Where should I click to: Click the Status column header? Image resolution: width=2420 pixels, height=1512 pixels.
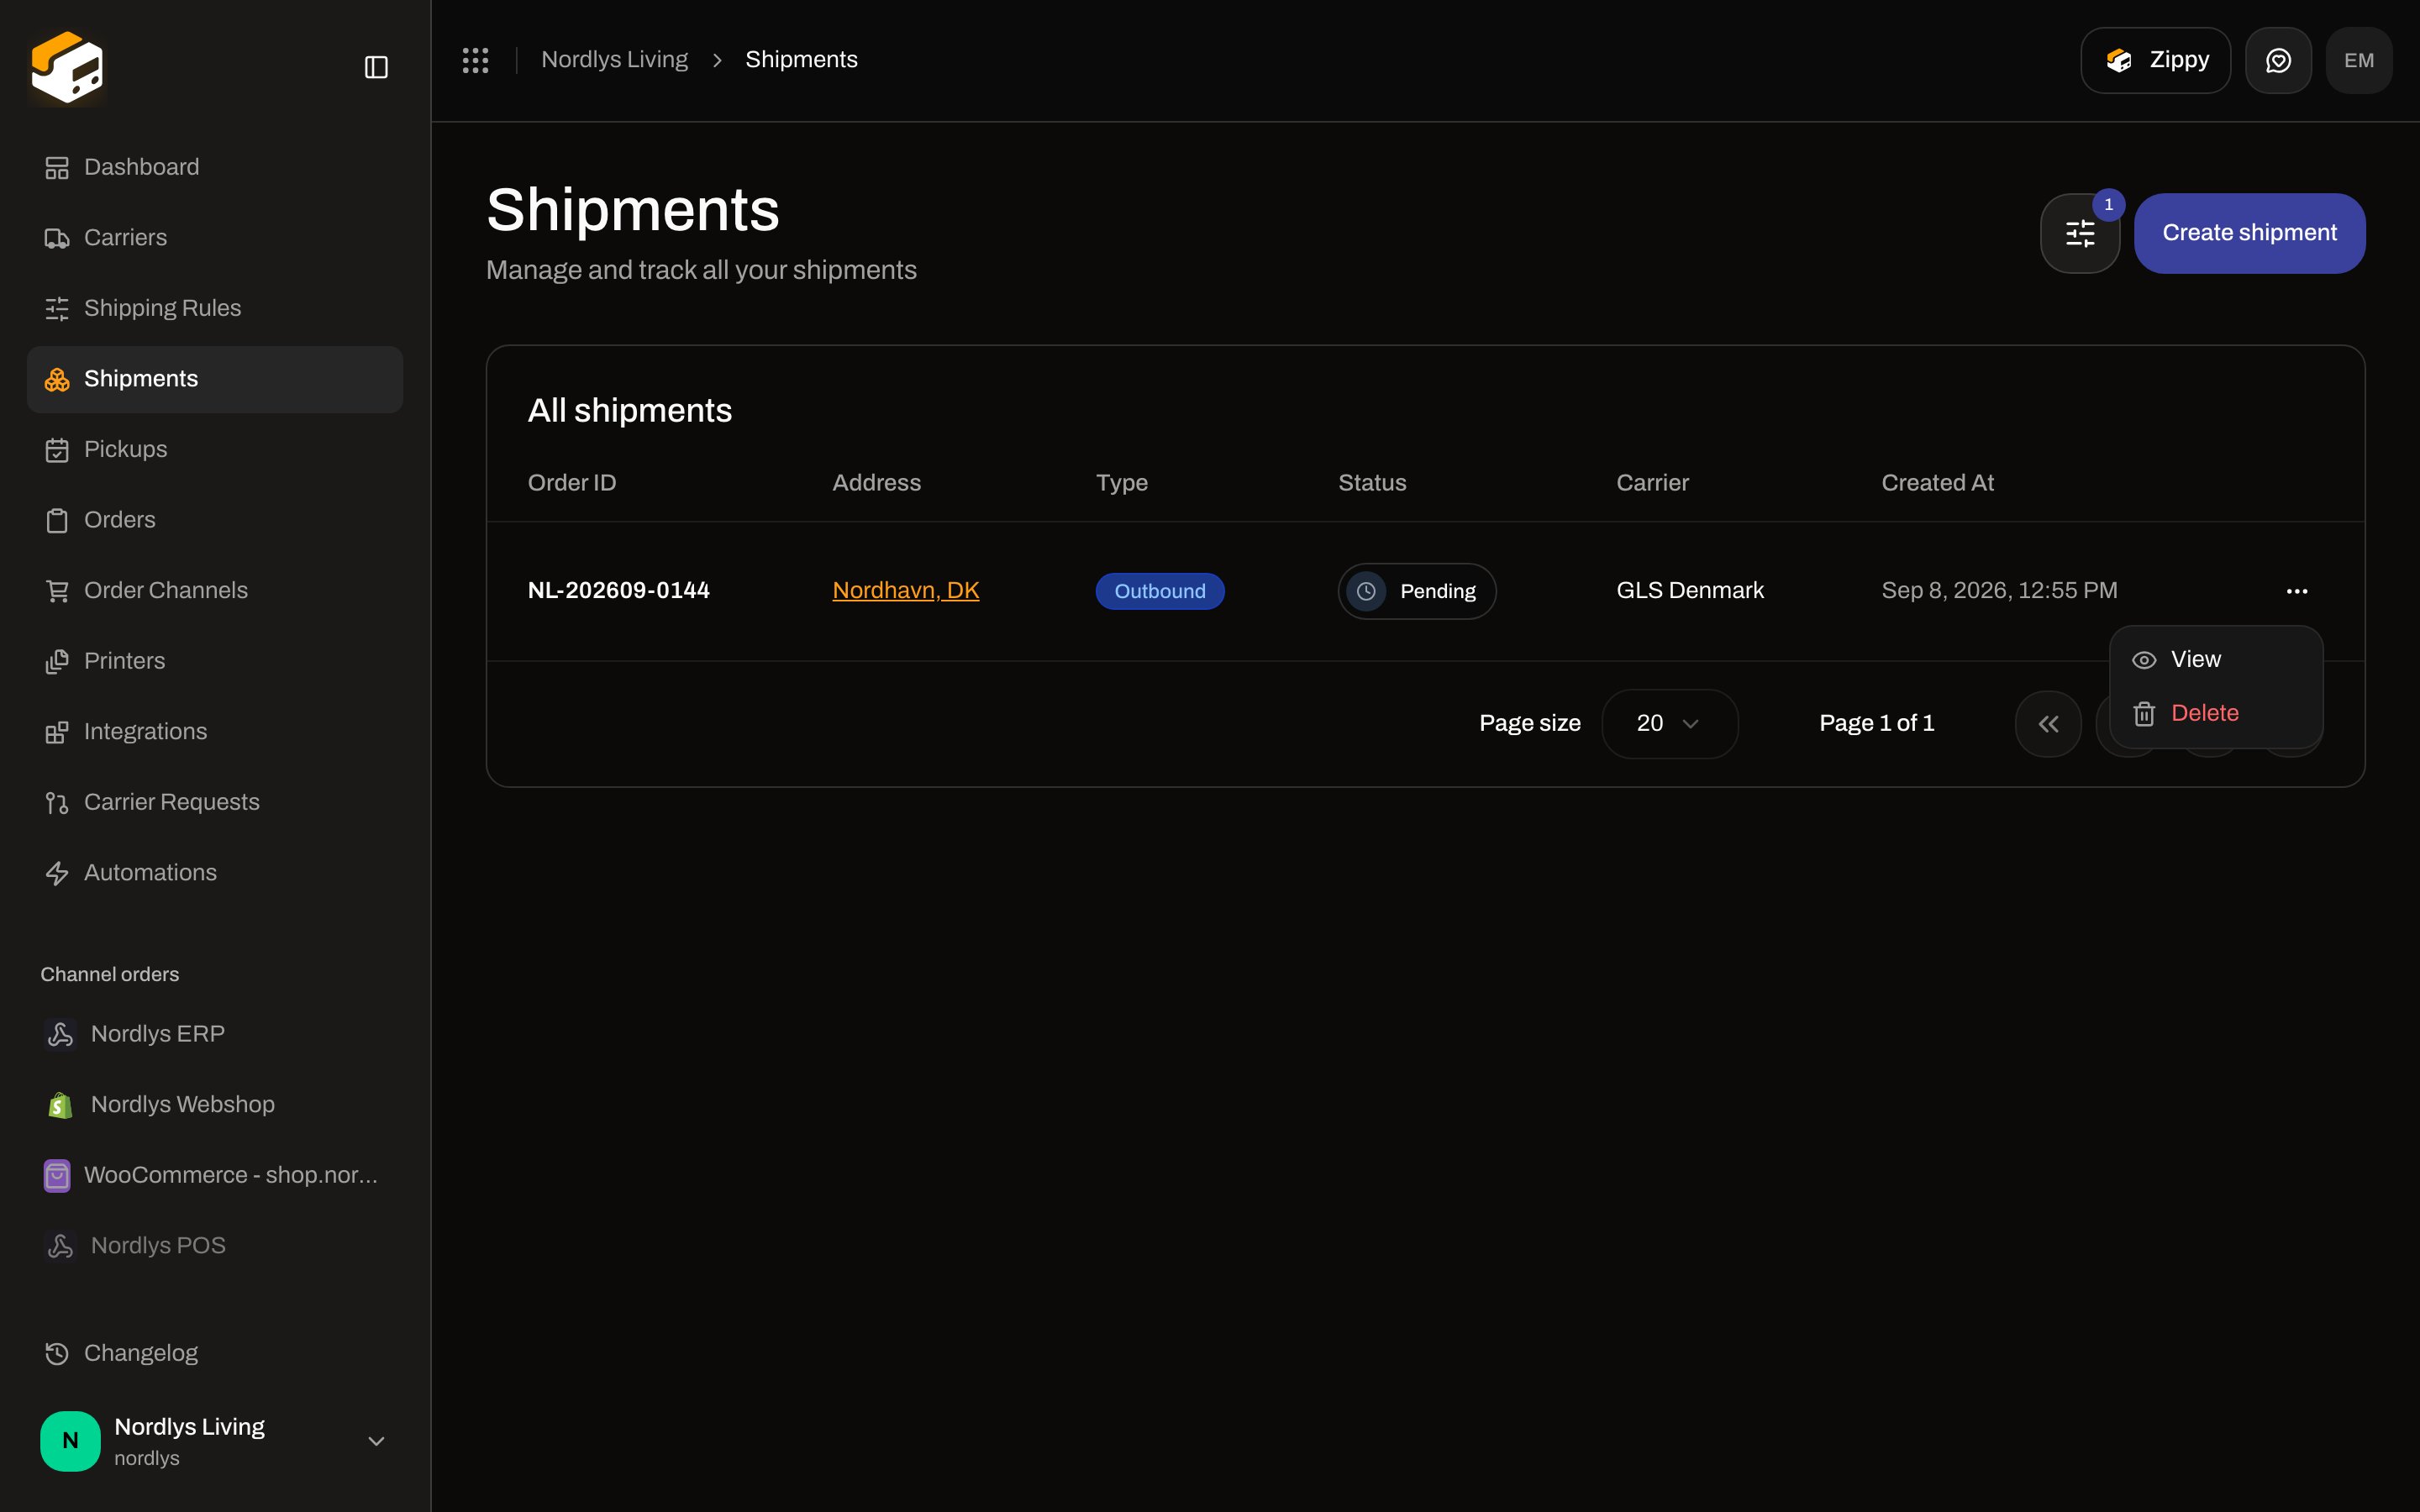(x=1372, y=483)
